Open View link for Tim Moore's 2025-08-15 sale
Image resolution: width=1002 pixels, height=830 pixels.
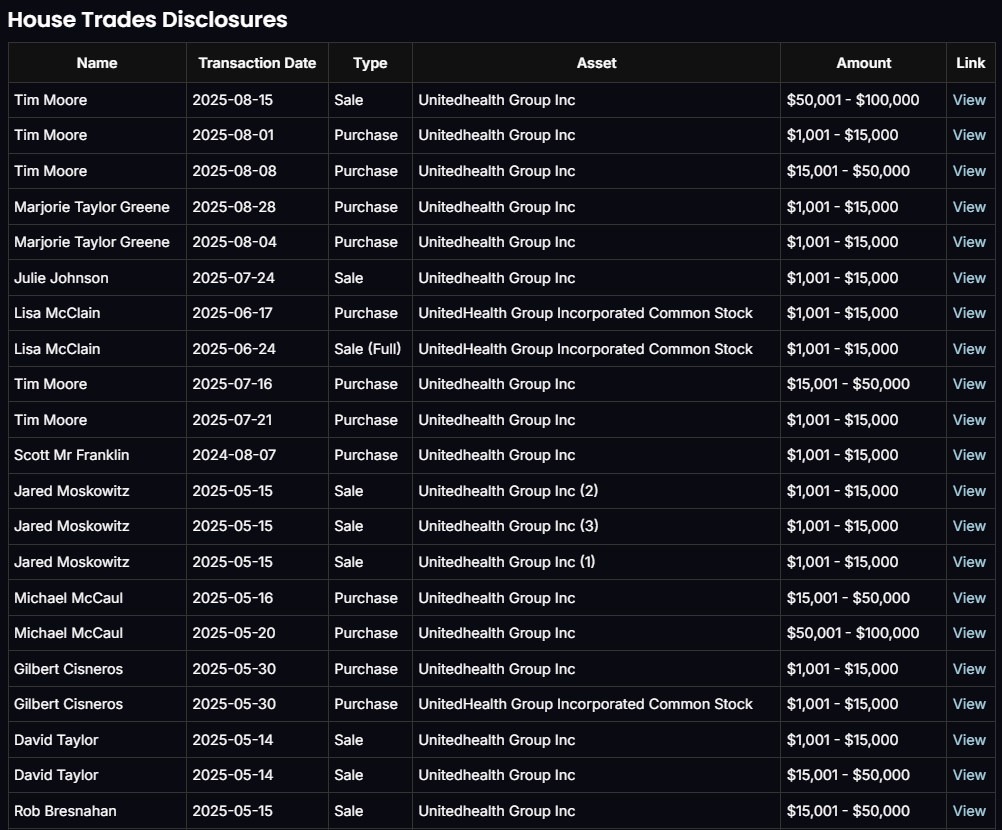coord(969,100)
